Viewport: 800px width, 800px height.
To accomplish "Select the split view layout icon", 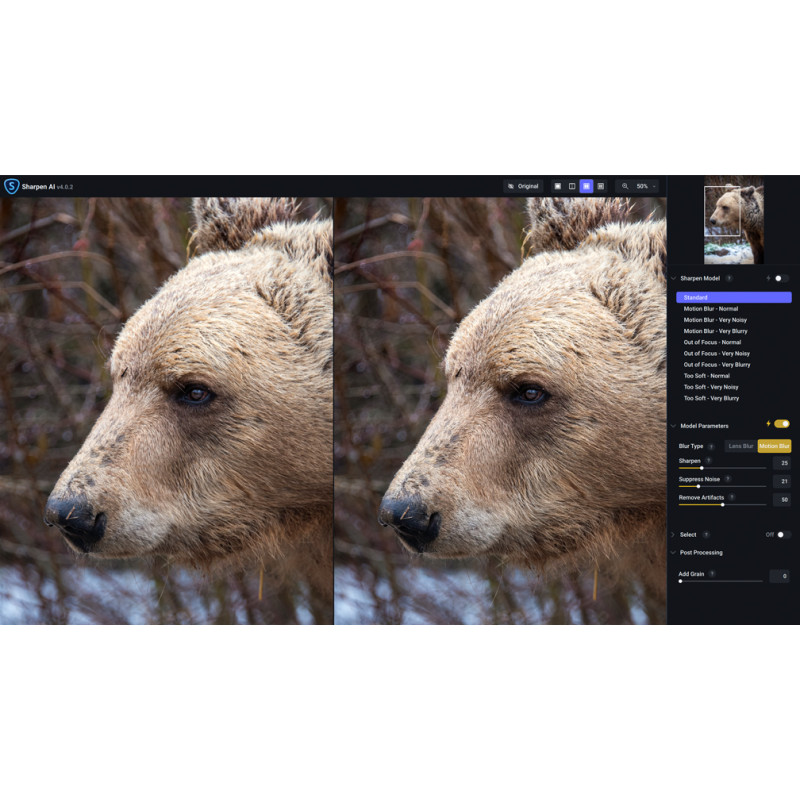I will click(x=572, y=186).
